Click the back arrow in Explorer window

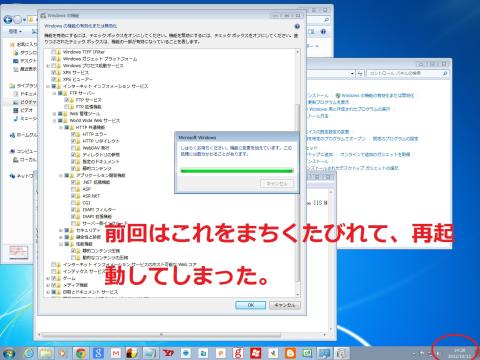click(x=8, y=20)
